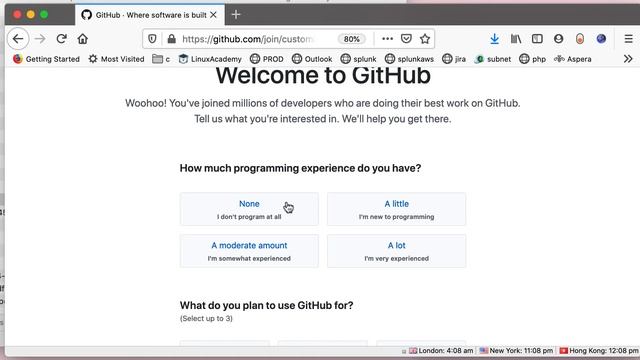
Task: Click '(Select up to 3)' hint text
Action: pyautogui.click(x=206, y=318)
